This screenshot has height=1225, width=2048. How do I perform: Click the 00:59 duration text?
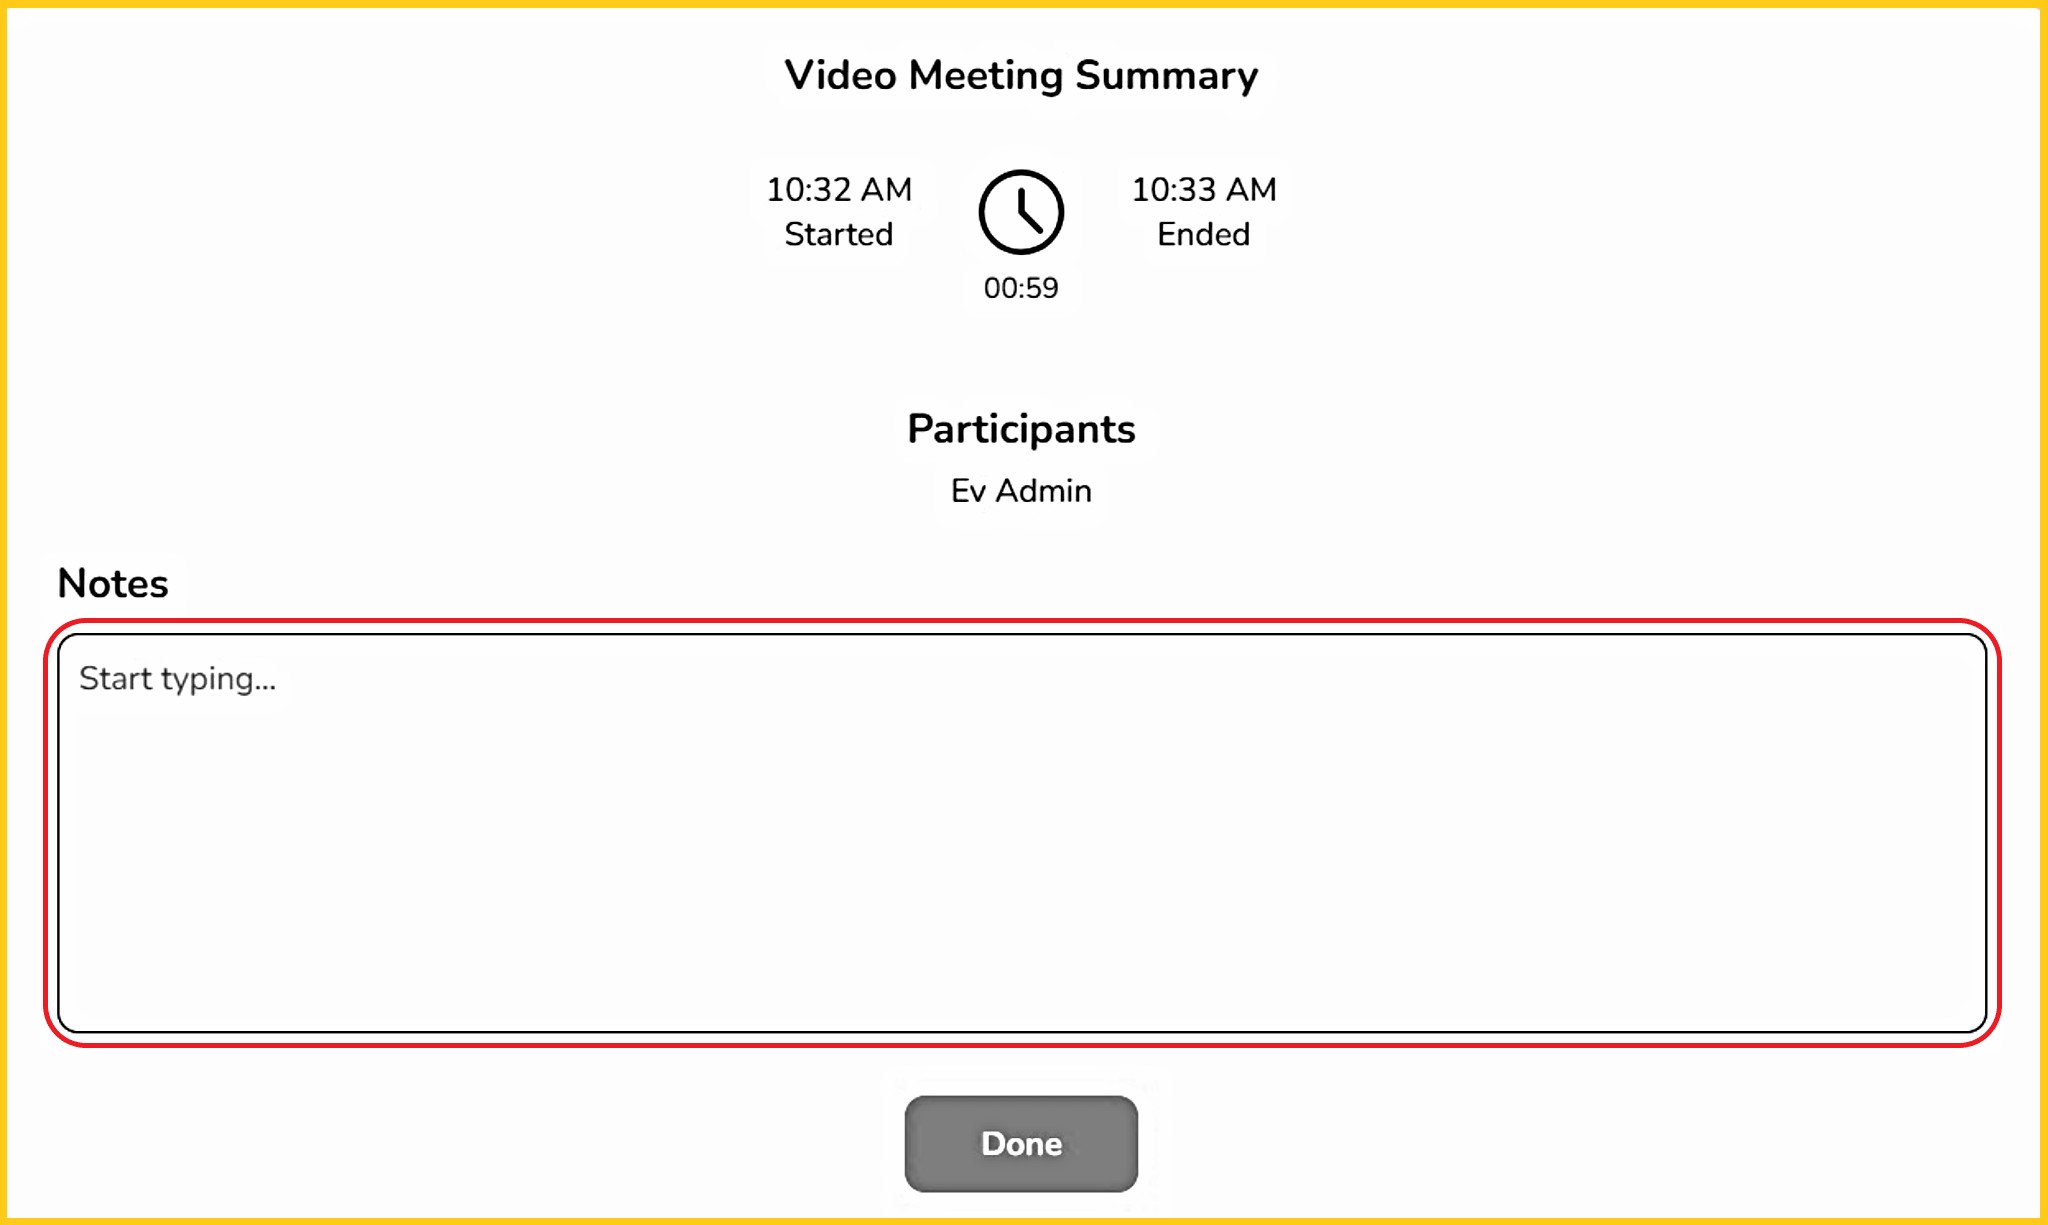[1020, 288]
